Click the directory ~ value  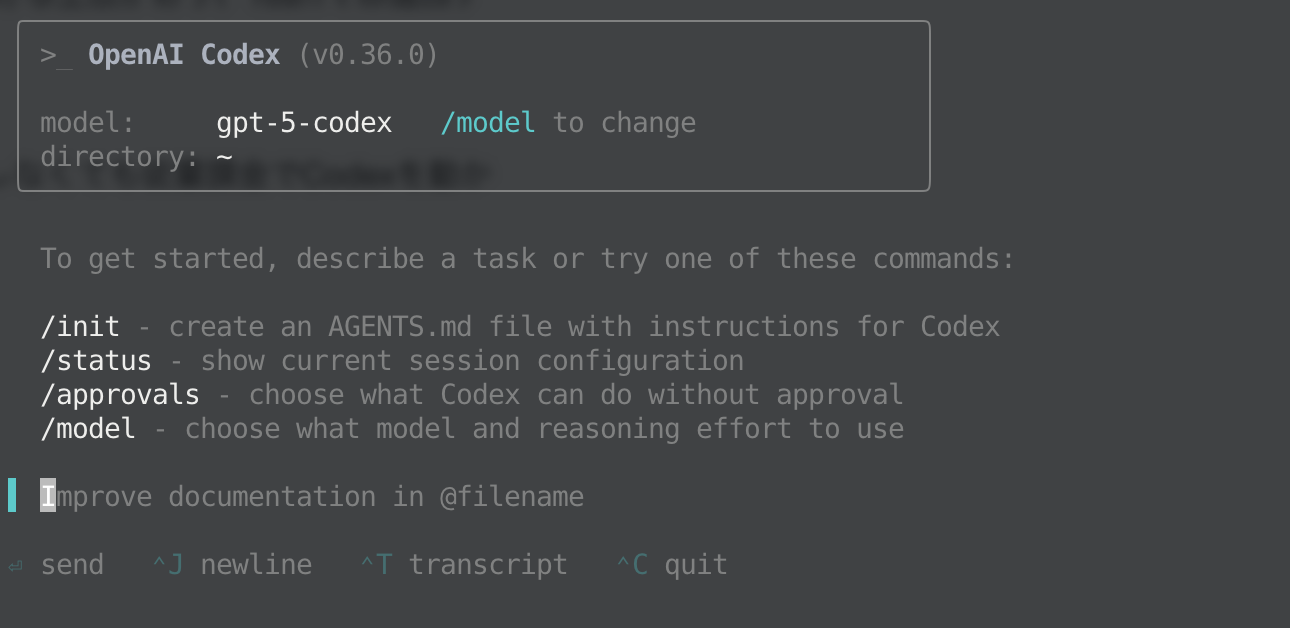pyautogui.click(x=223, y=156)
